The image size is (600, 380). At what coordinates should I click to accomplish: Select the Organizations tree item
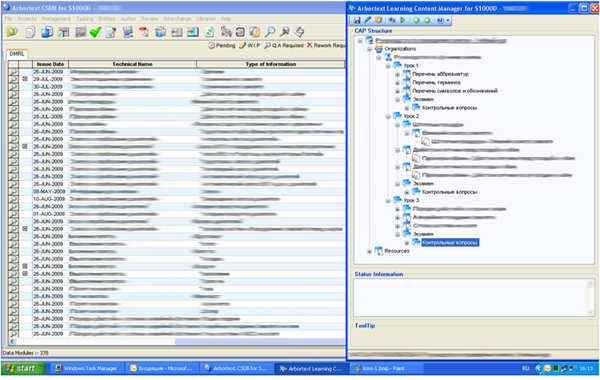400,49
